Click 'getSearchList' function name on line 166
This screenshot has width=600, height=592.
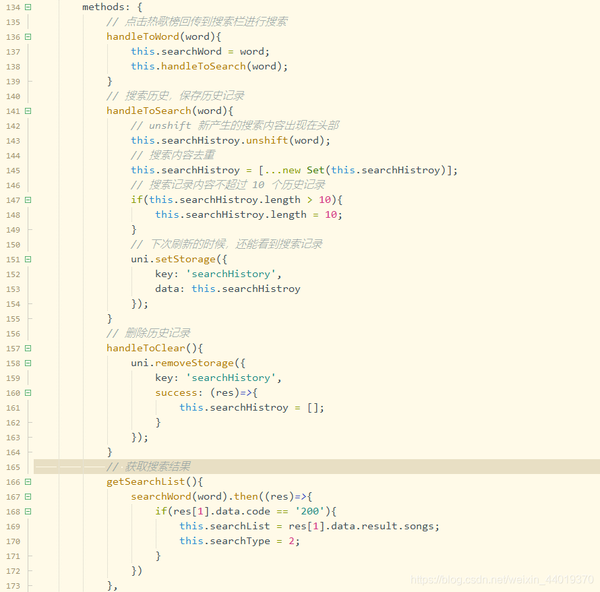point(146,482)
